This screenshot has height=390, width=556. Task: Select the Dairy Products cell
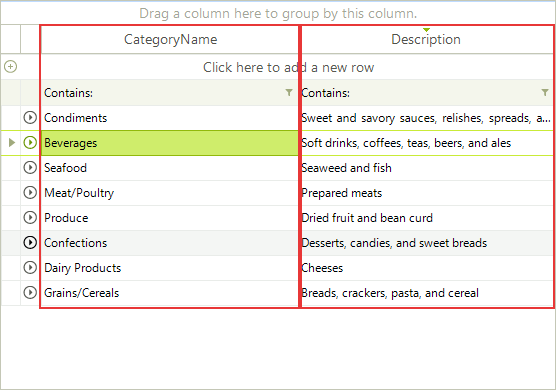coord(170,268)
